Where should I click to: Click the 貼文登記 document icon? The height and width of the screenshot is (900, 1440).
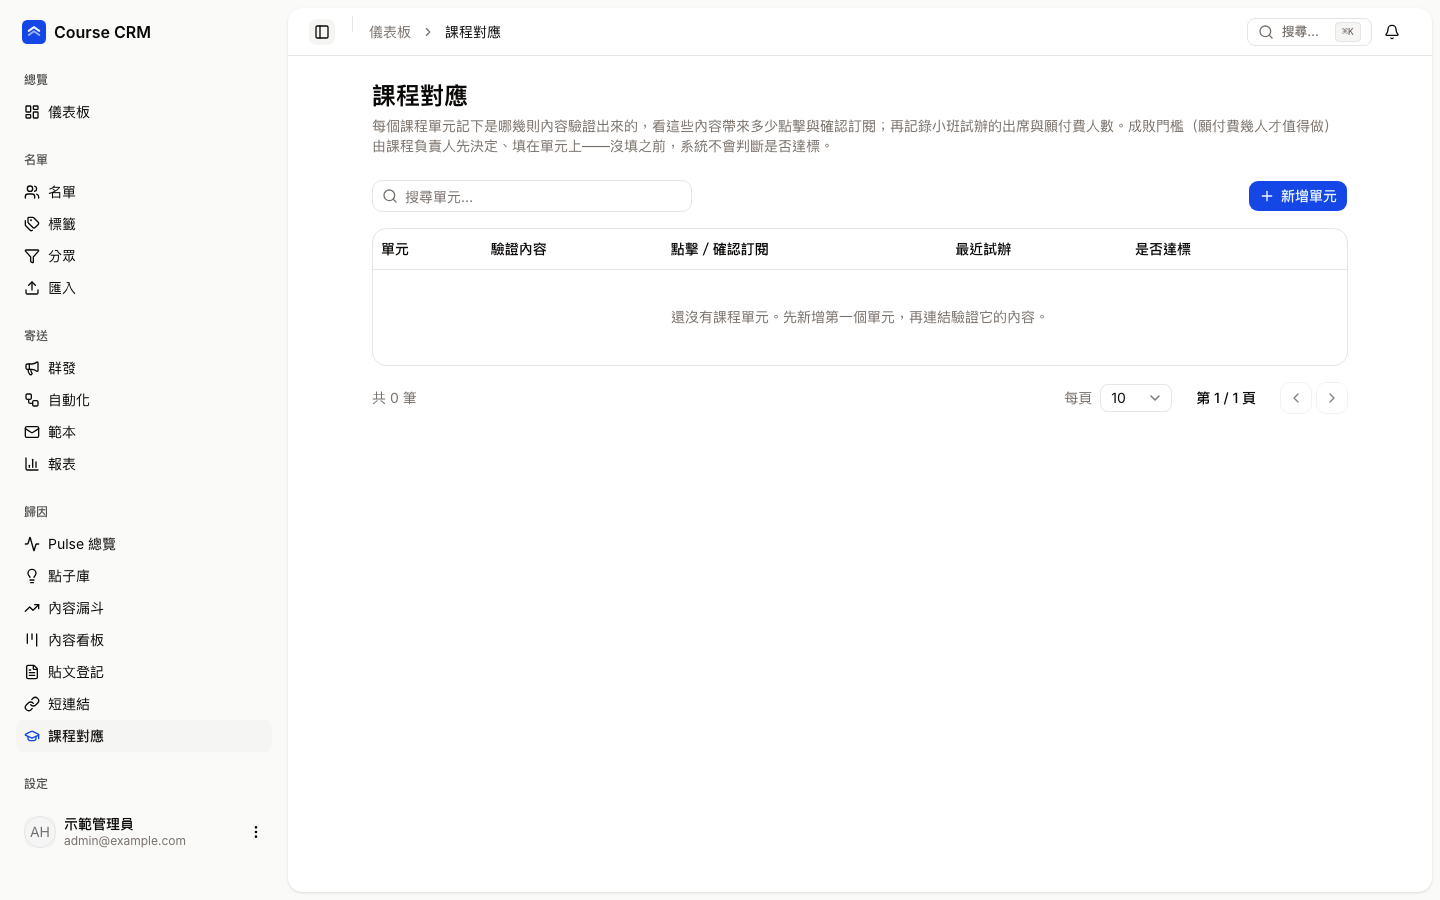pyautogui.click(x=32, y=672)
